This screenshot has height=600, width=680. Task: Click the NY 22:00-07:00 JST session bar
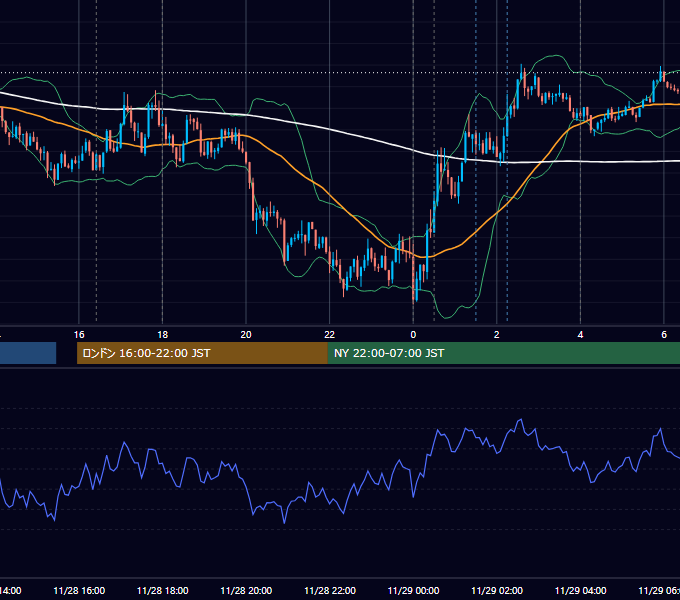503,353
